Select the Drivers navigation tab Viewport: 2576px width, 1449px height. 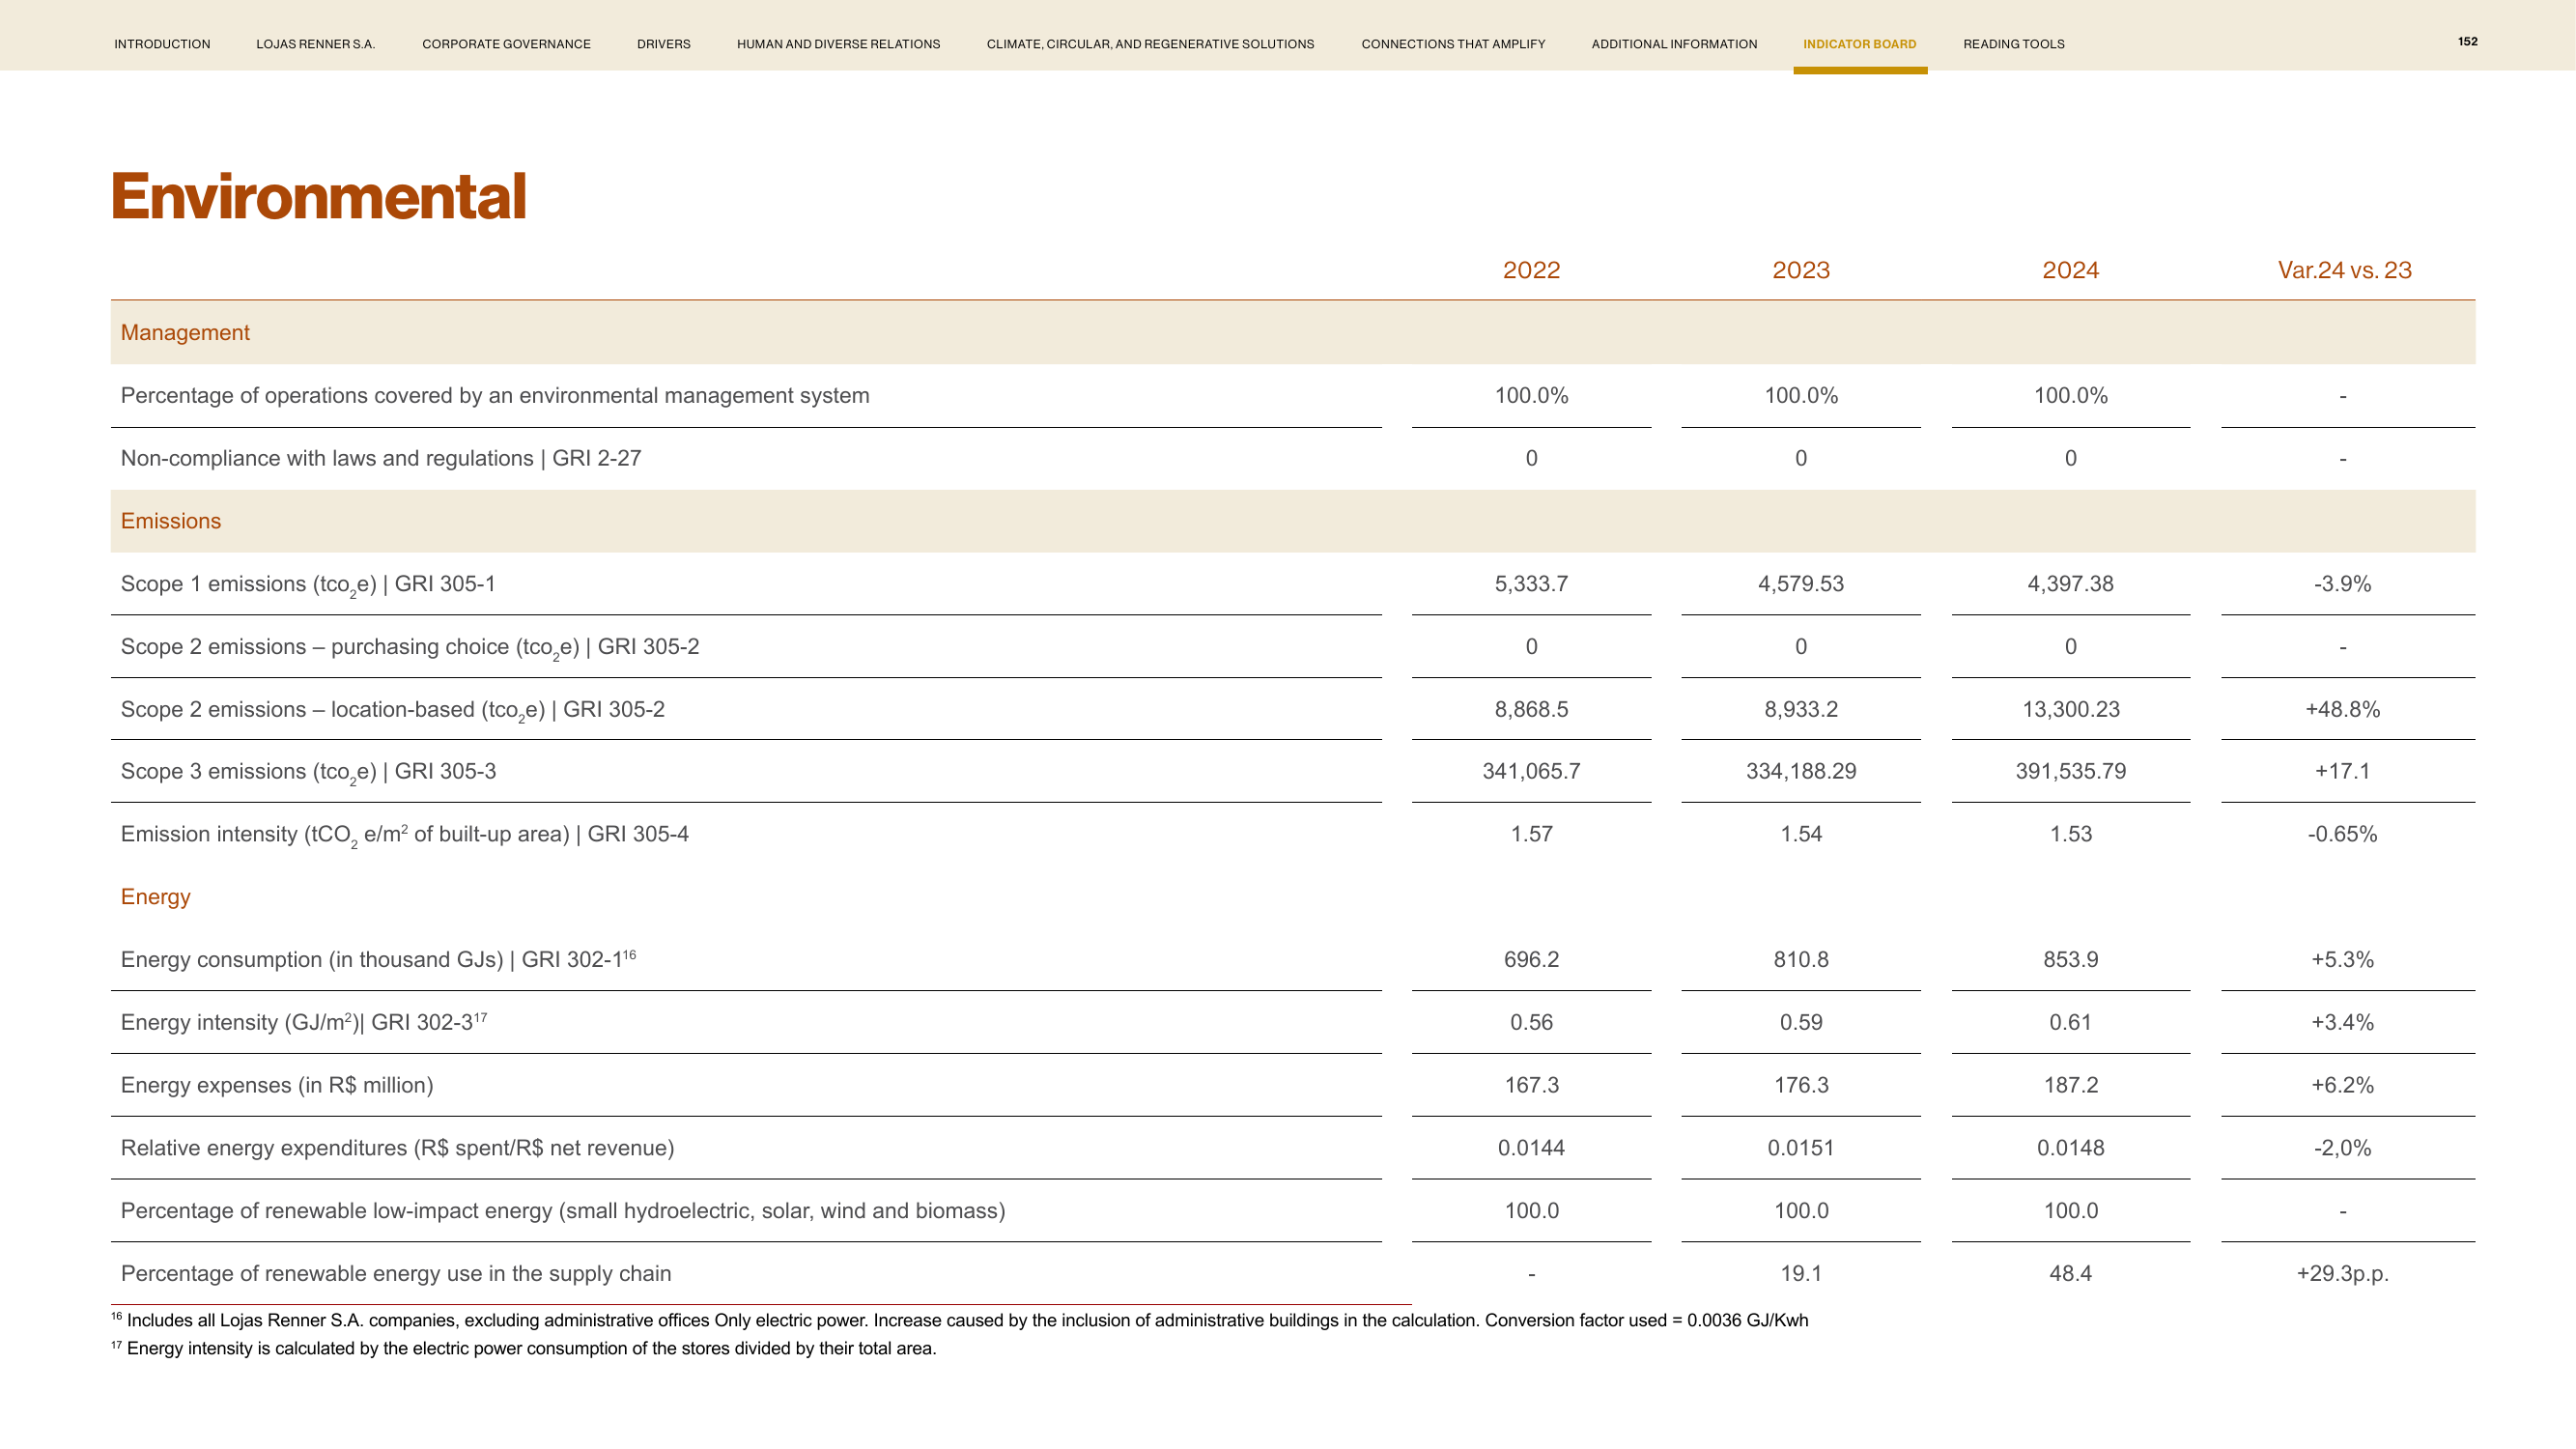(664, 44)
